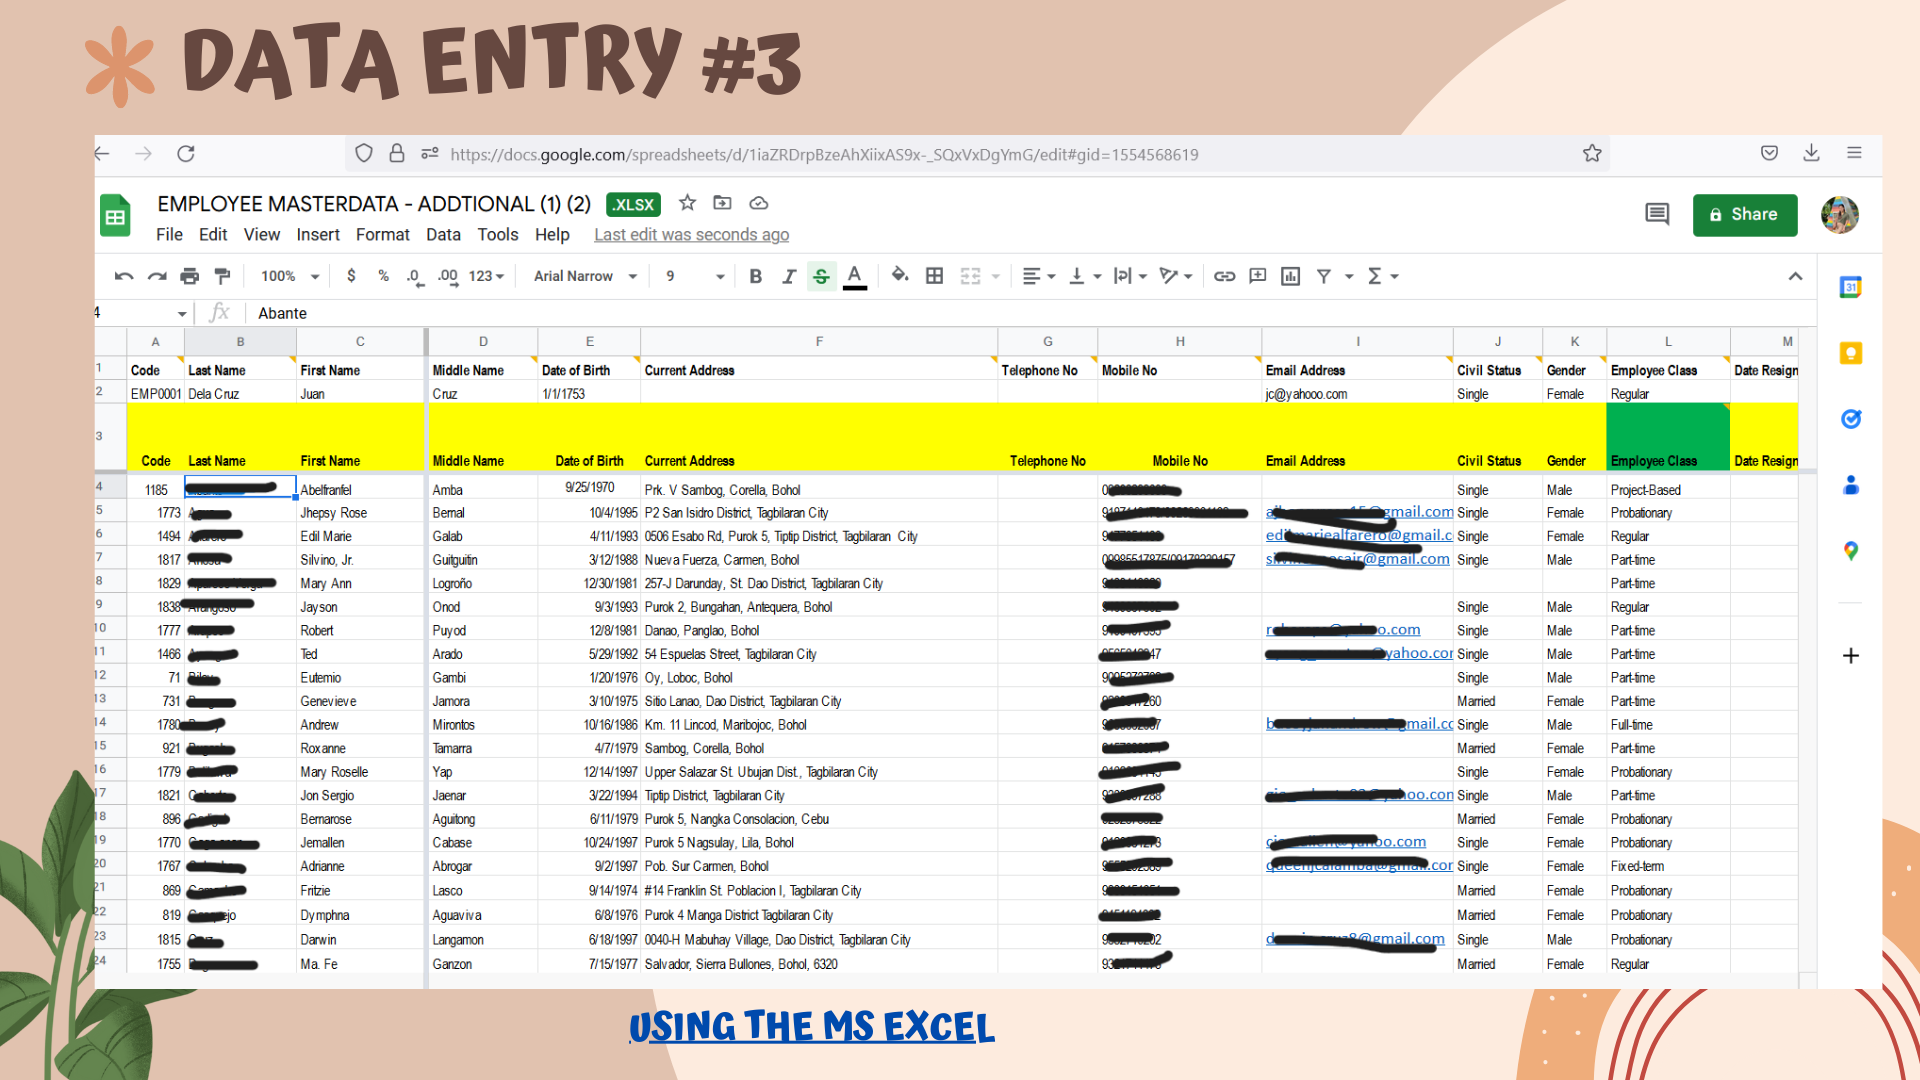Click the print icon
1920x1080 pixels.
coord(190,276)
